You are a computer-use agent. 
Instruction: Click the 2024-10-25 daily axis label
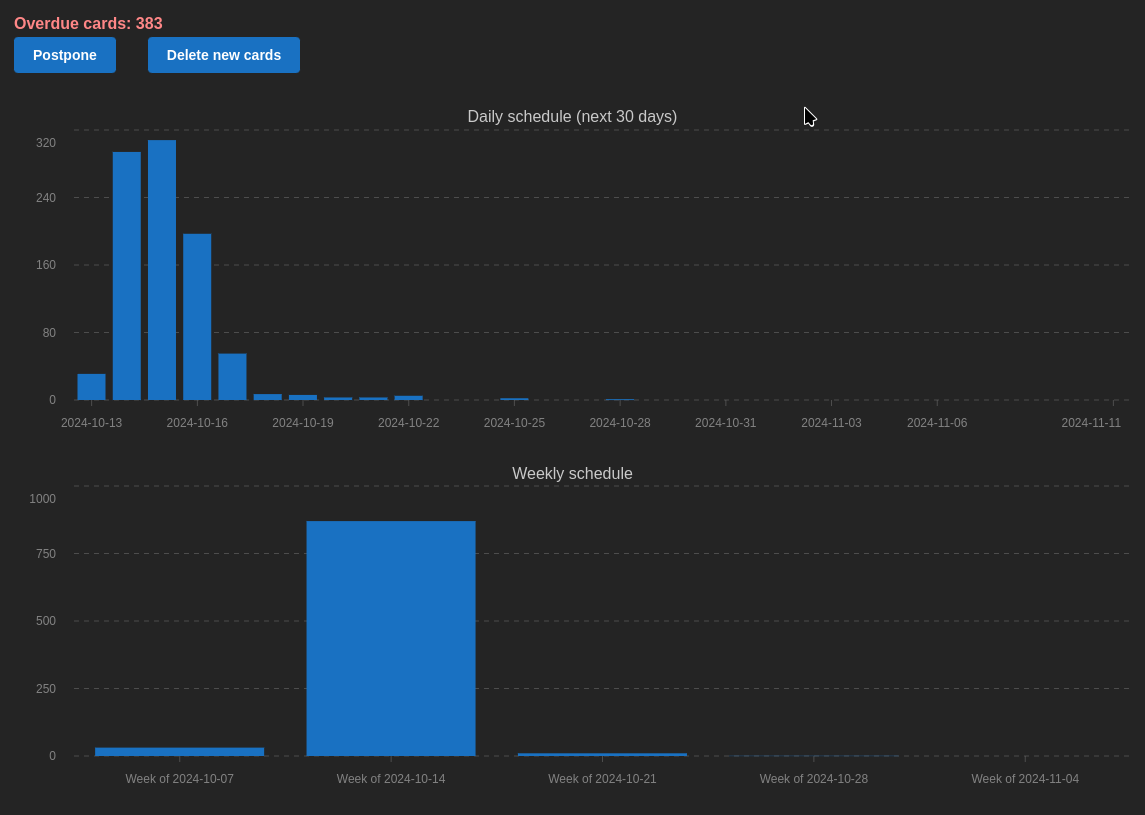coord(514,423)
